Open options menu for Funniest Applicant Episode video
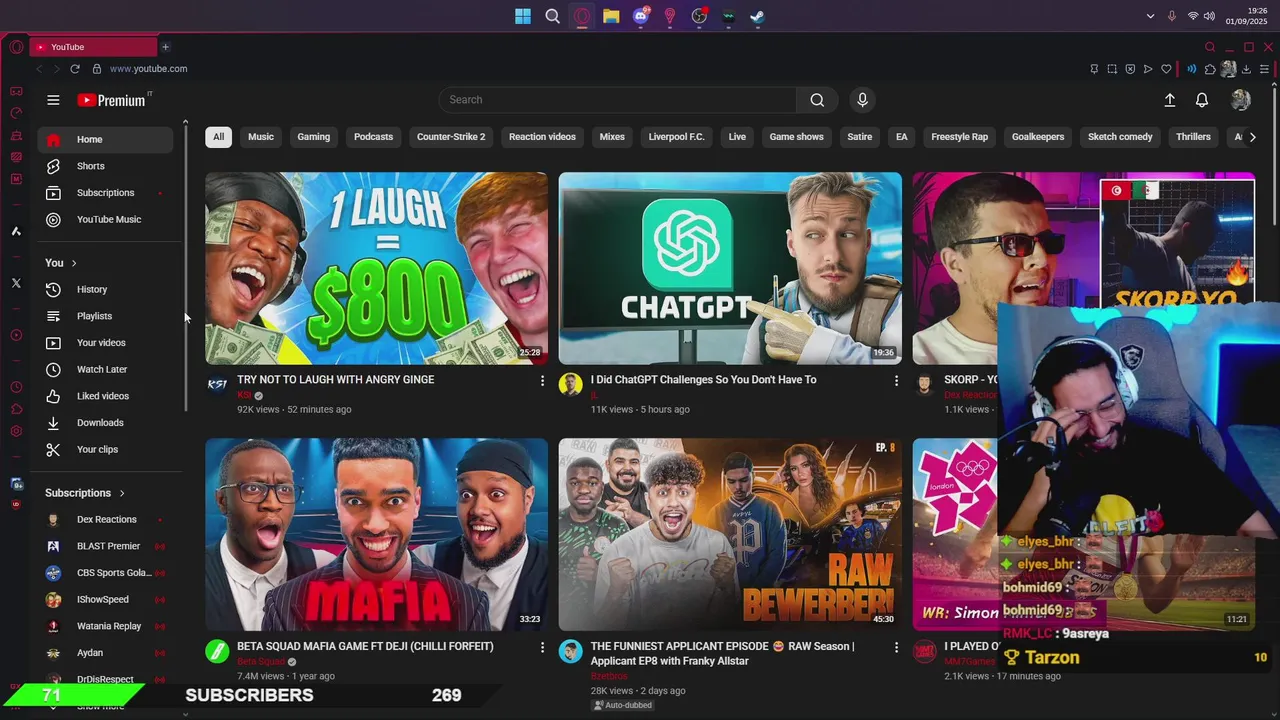The width and height of the screenshot is (1280, 720). tap(896, 648)
